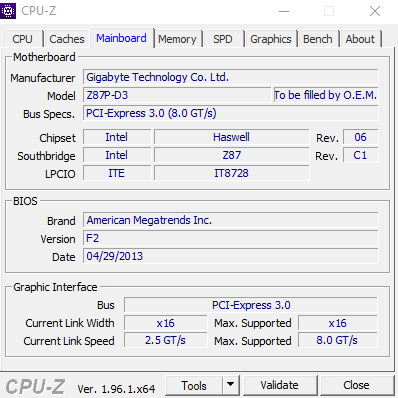398x398 pixels.
Task: Go to the SPD tab
Action: tap(223, 39)
